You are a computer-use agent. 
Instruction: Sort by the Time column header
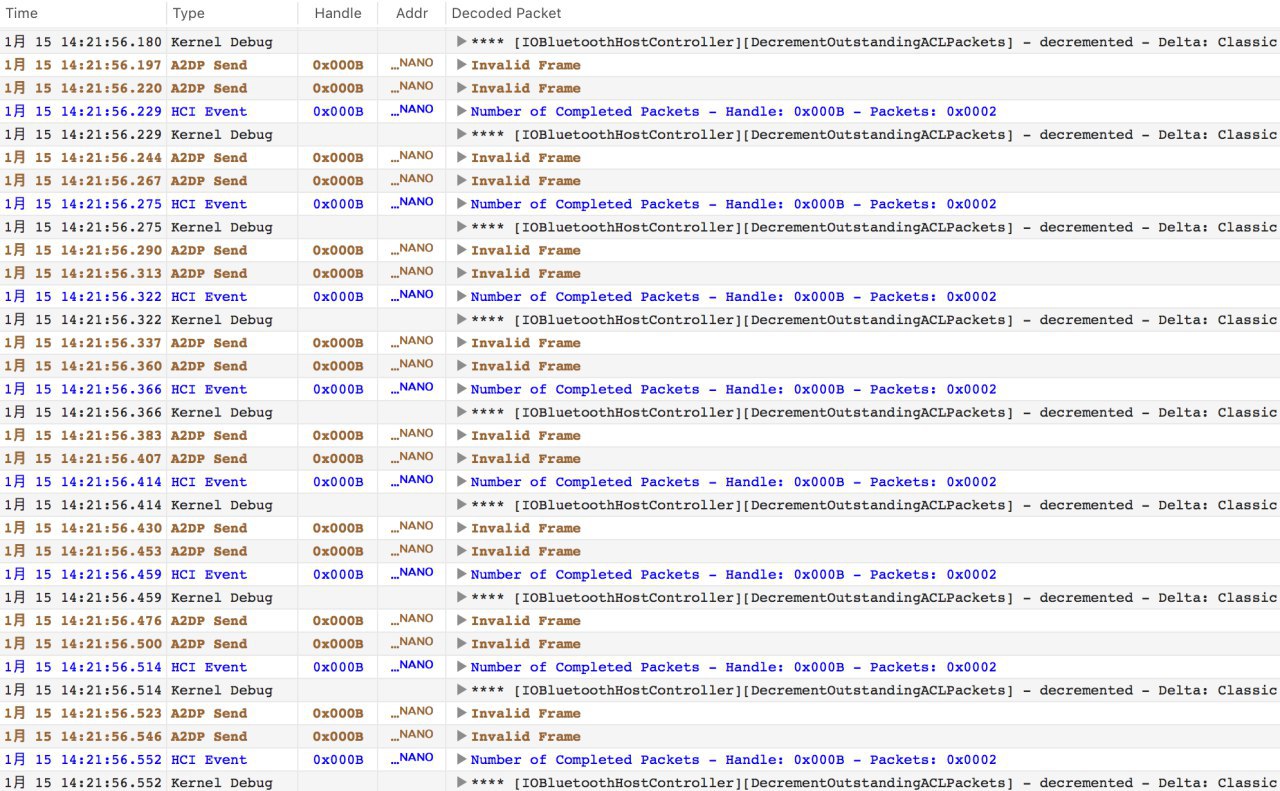(22, 13)
